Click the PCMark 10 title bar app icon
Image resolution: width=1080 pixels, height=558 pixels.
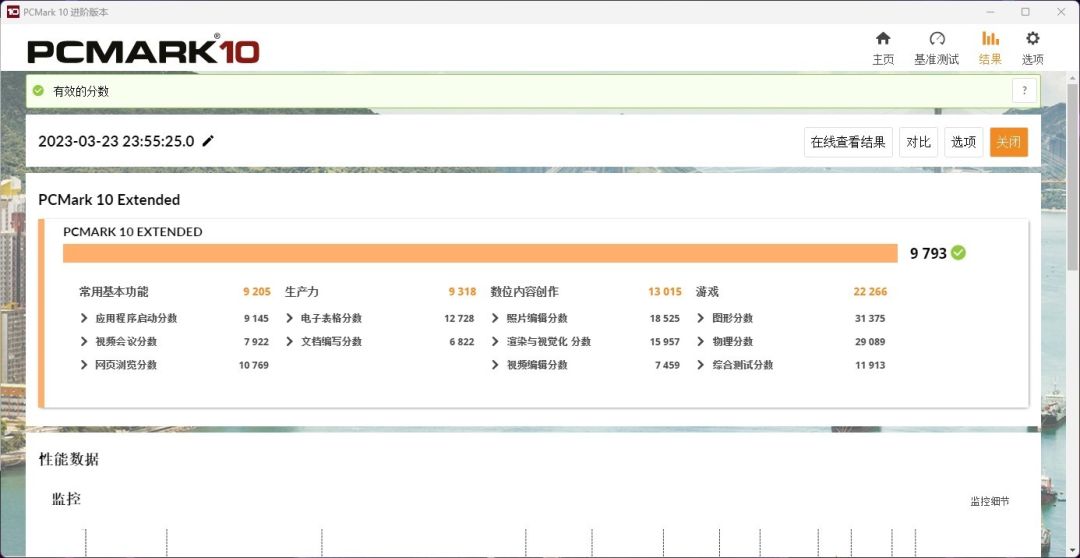coord(12,12)
